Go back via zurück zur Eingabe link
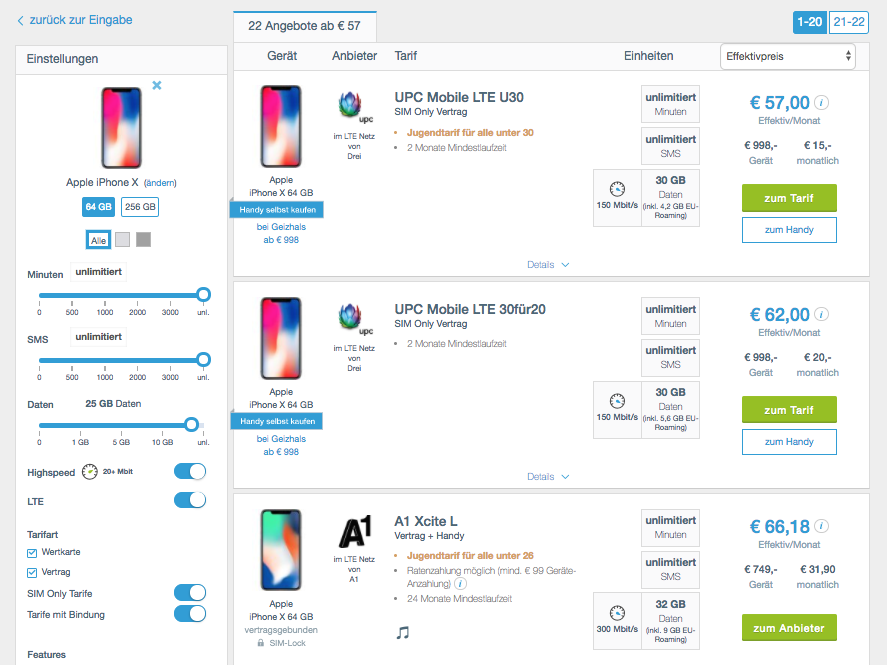Screen dimensions: 887x665 (x=74, y=20)
